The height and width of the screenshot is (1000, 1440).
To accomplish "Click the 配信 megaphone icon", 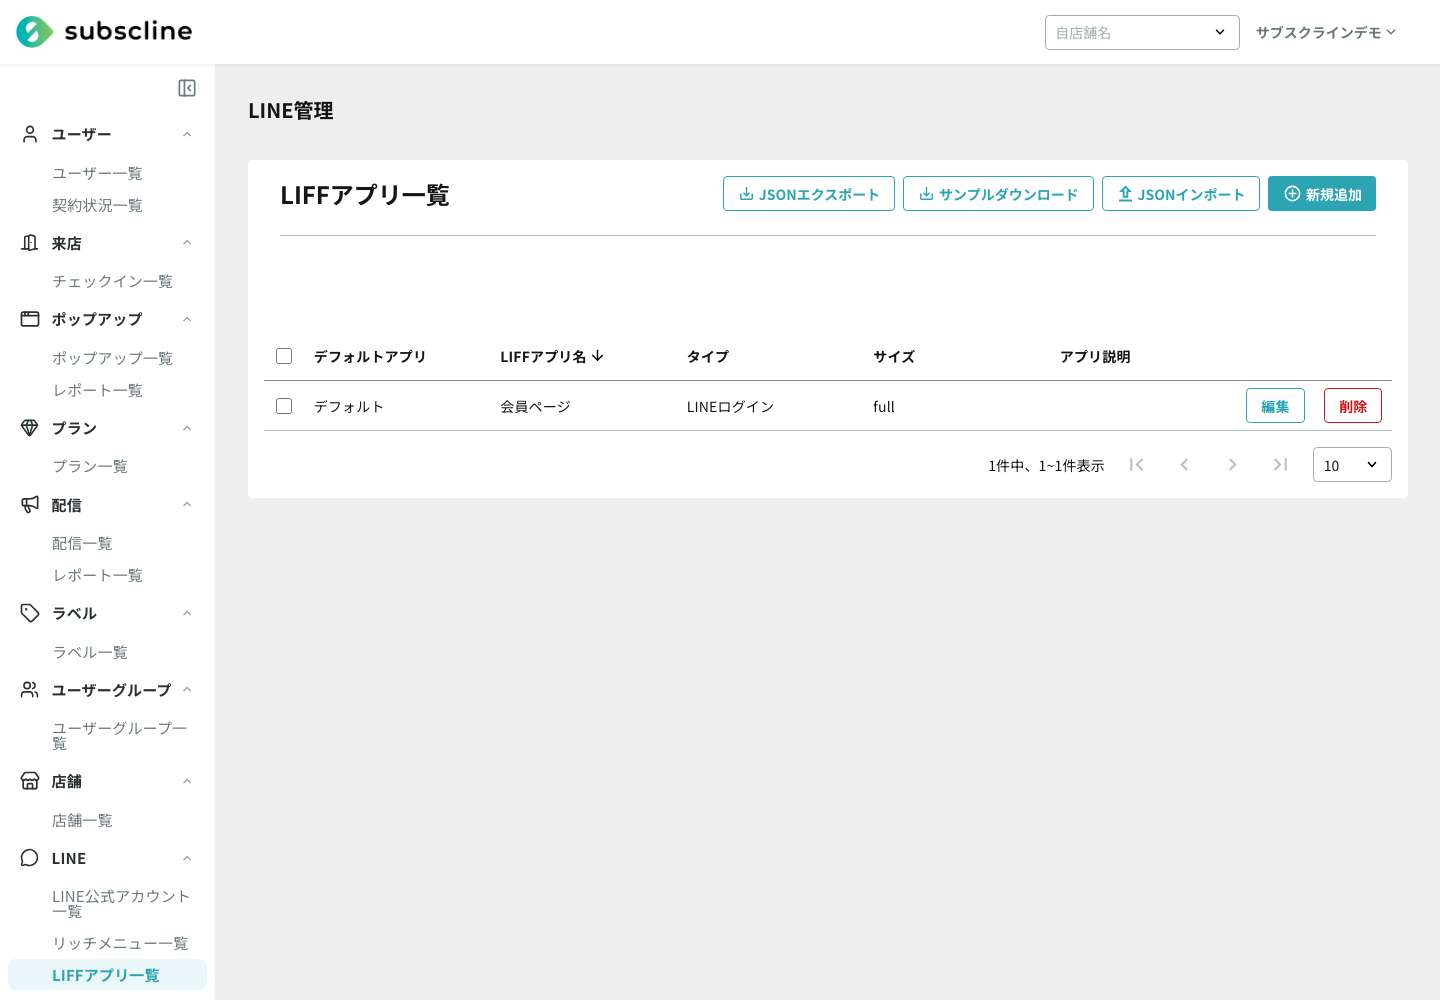I will pyautogui.click(x=30, y=505).
